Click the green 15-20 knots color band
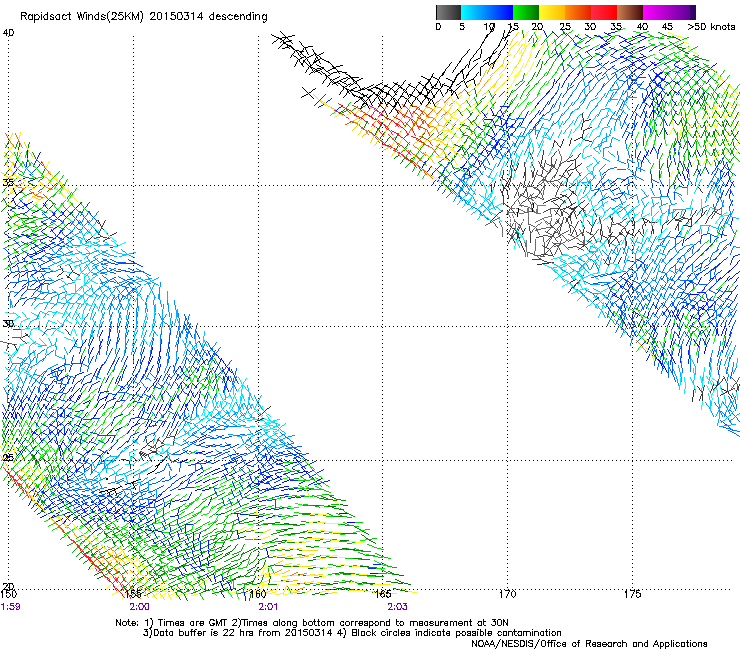Viewport: 740px width, 650px height. (x=526, y=12)
